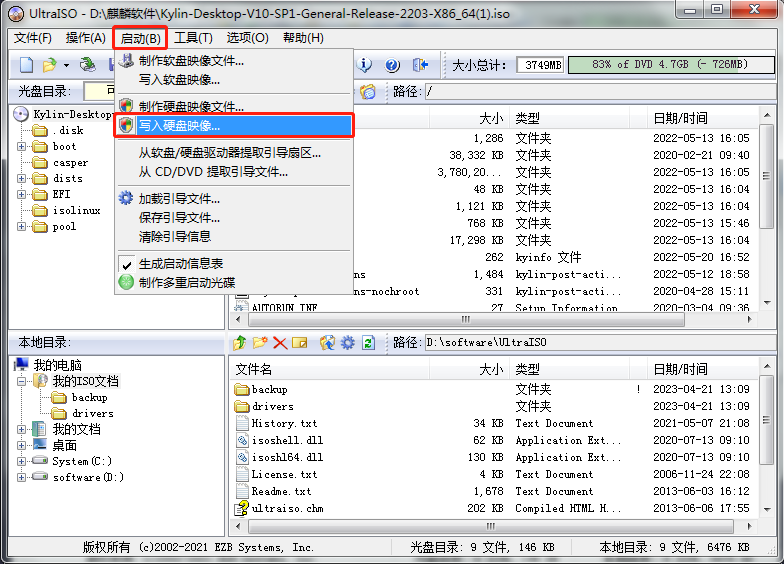Open the 文件(F) menu
Image resolution: width=784 pixels, height=564 pixels.
coord(32,38)
